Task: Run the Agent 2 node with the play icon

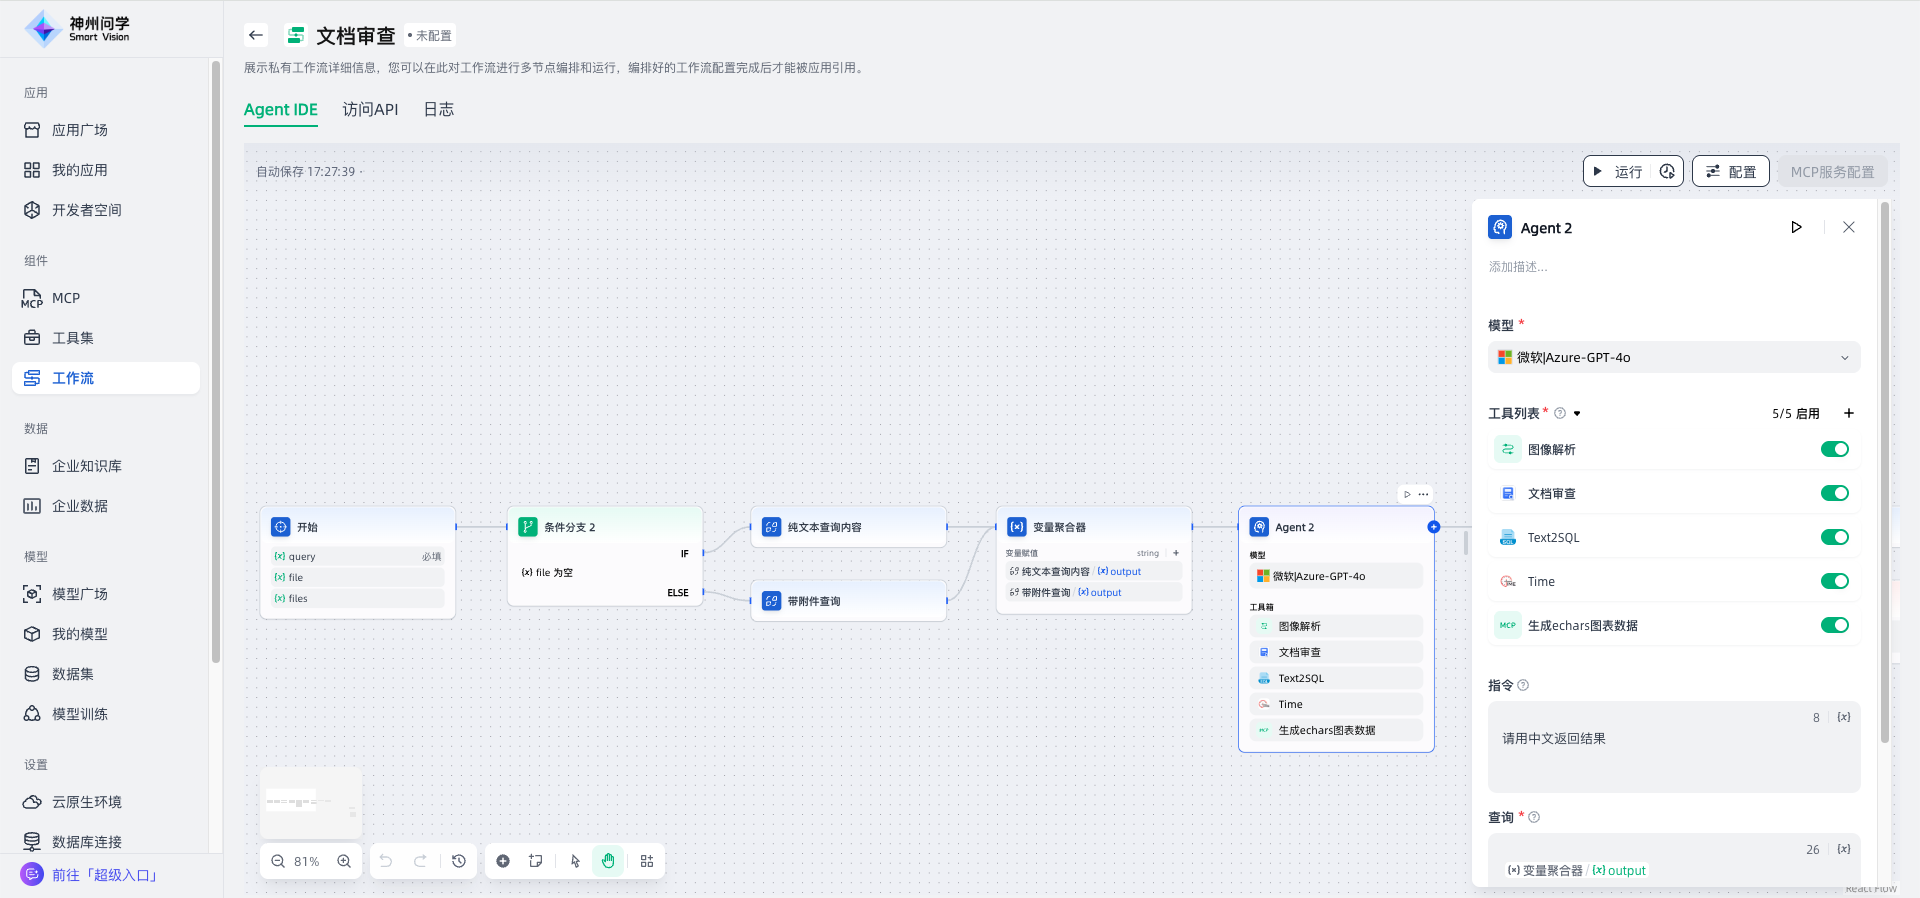Action: coord(1796,227)
